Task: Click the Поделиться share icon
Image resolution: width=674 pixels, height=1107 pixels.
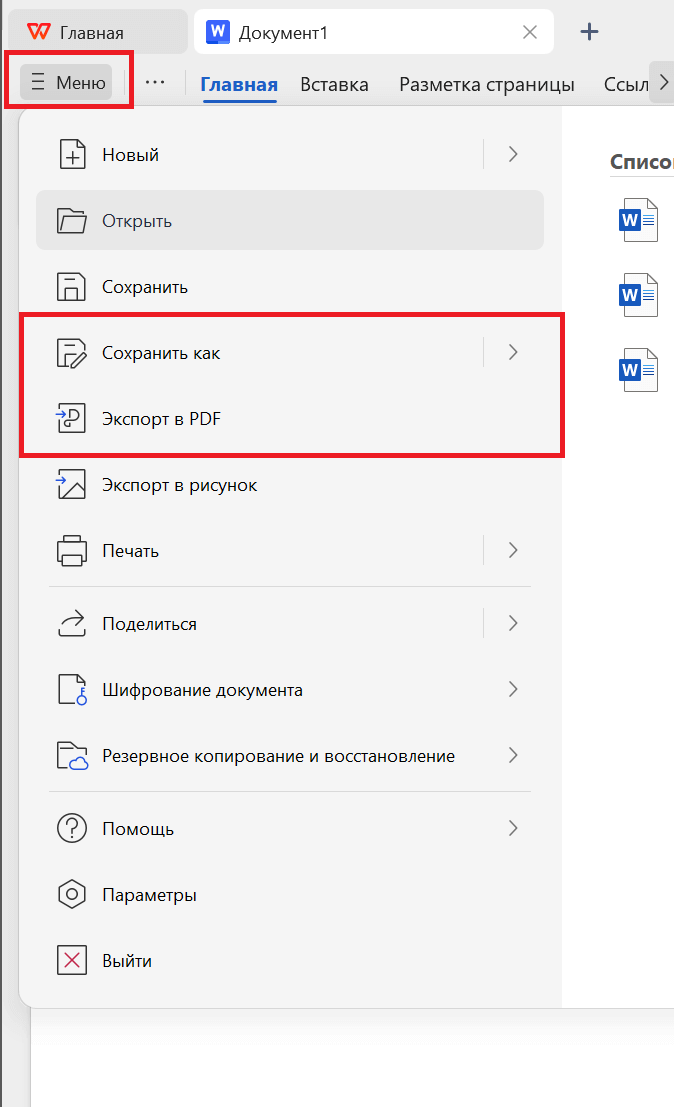Action: tap(72, 623)
